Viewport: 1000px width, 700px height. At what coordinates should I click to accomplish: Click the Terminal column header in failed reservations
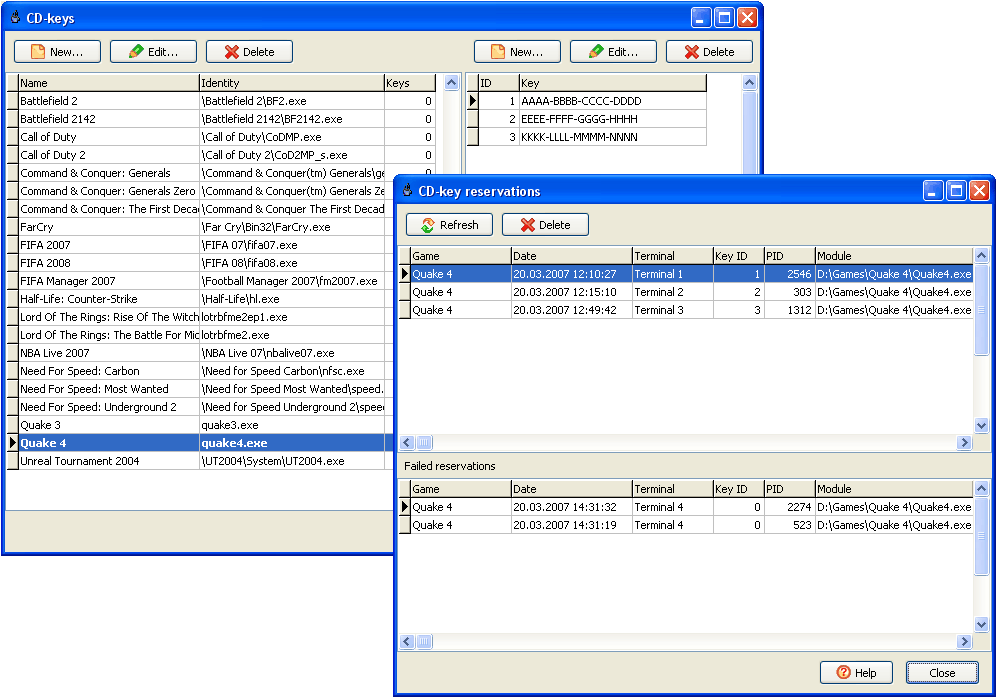[x=670, y=489]
